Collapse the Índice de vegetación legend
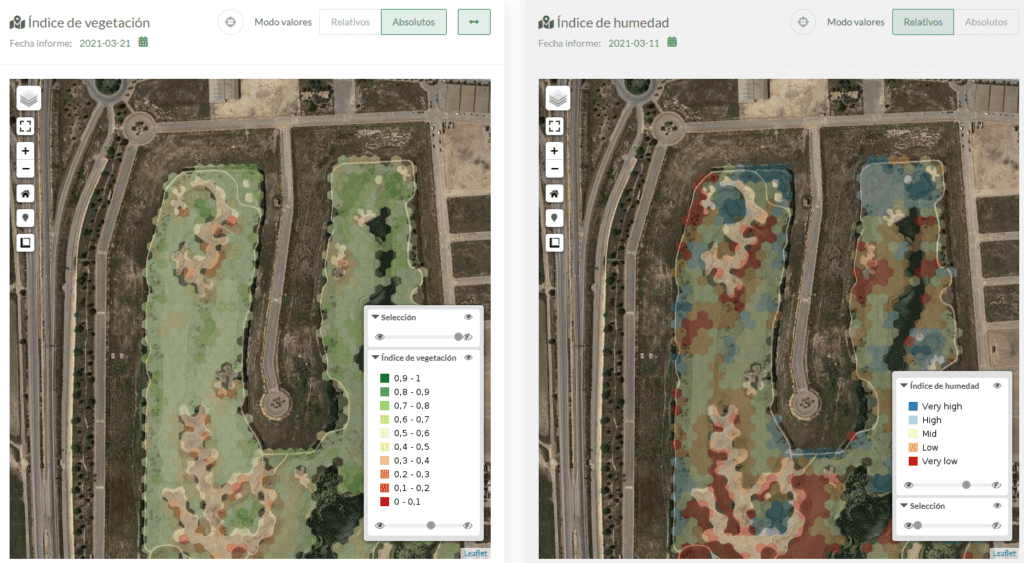The height and width of the screenshot is (563, 1024). [376, 358]
